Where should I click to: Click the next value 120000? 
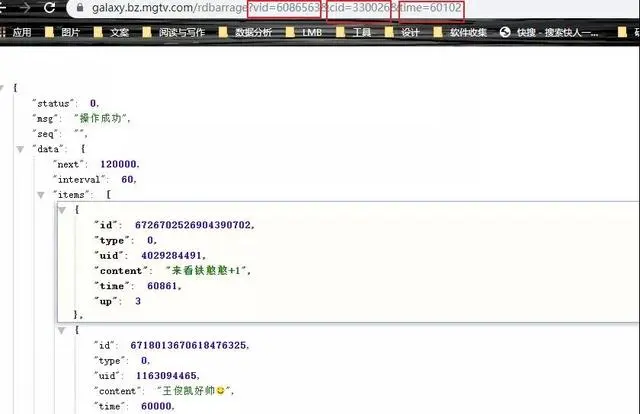pos(118,164)
